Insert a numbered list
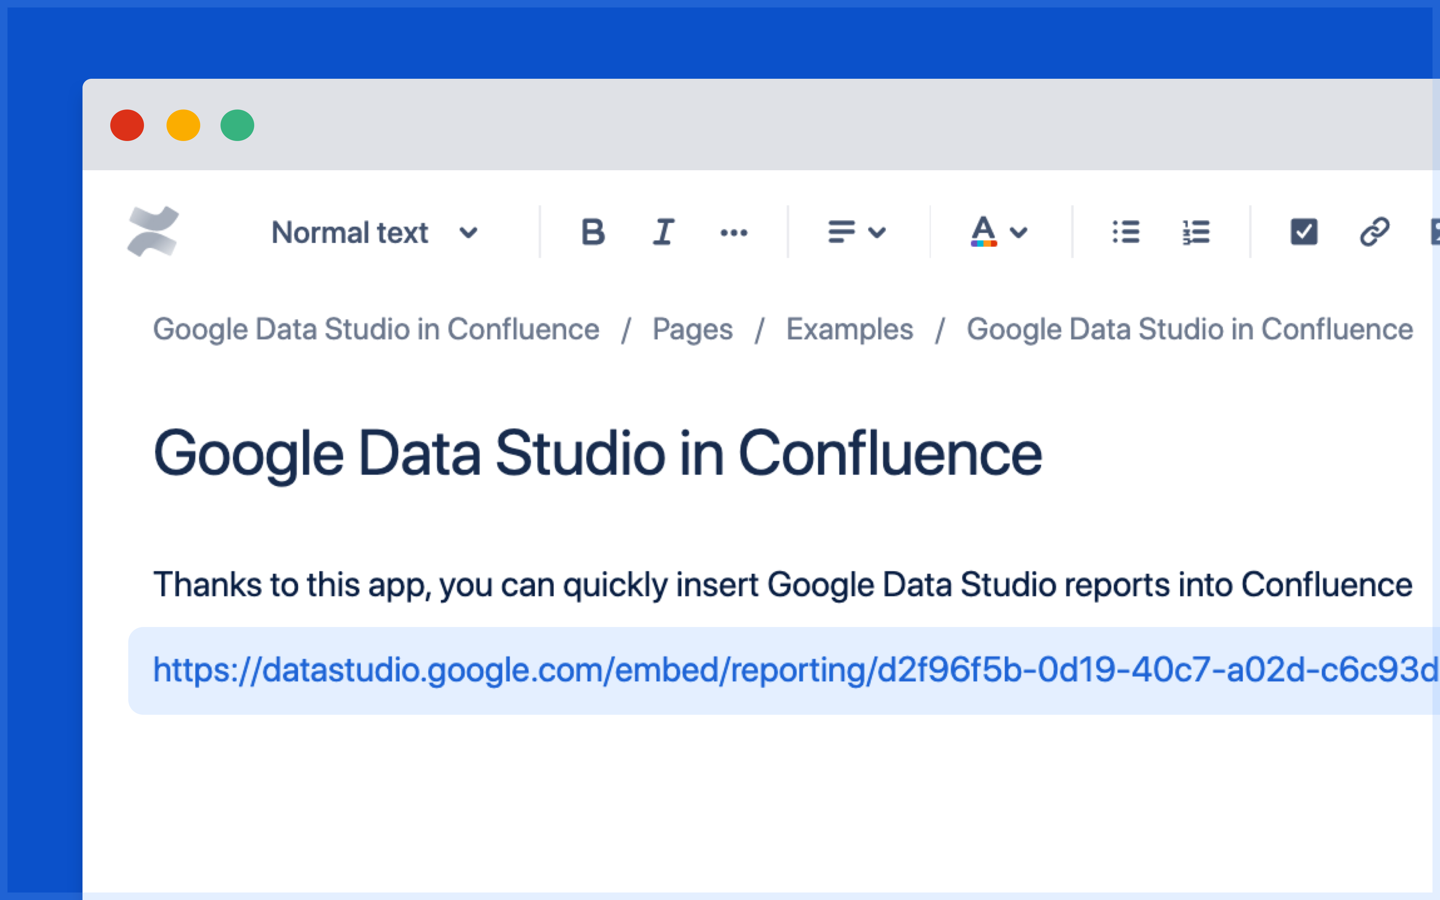Image resolution: width=1440 pixels, height=900 pixels. click(x=1196, y=233)
